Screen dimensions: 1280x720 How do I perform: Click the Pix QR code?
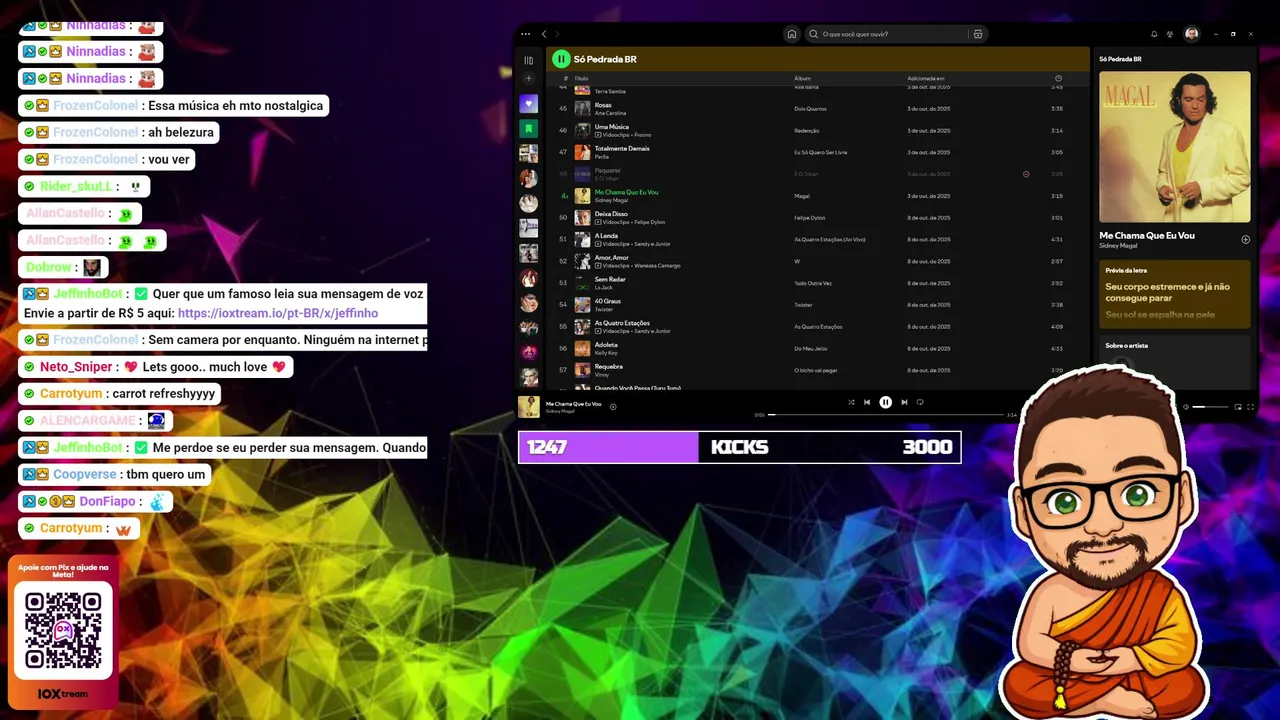point(63,631)
